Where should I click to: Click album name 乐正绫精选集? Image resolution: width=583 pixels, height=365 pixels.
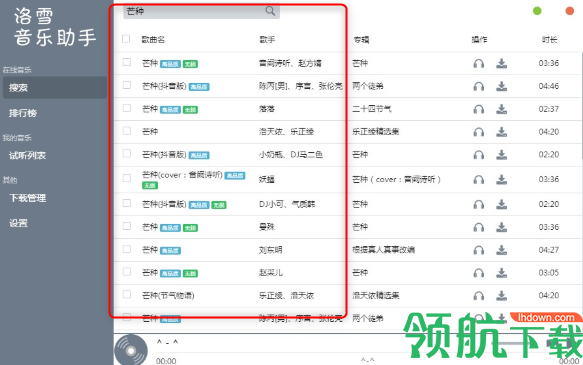pyautogui.click(x=375, y=132)
